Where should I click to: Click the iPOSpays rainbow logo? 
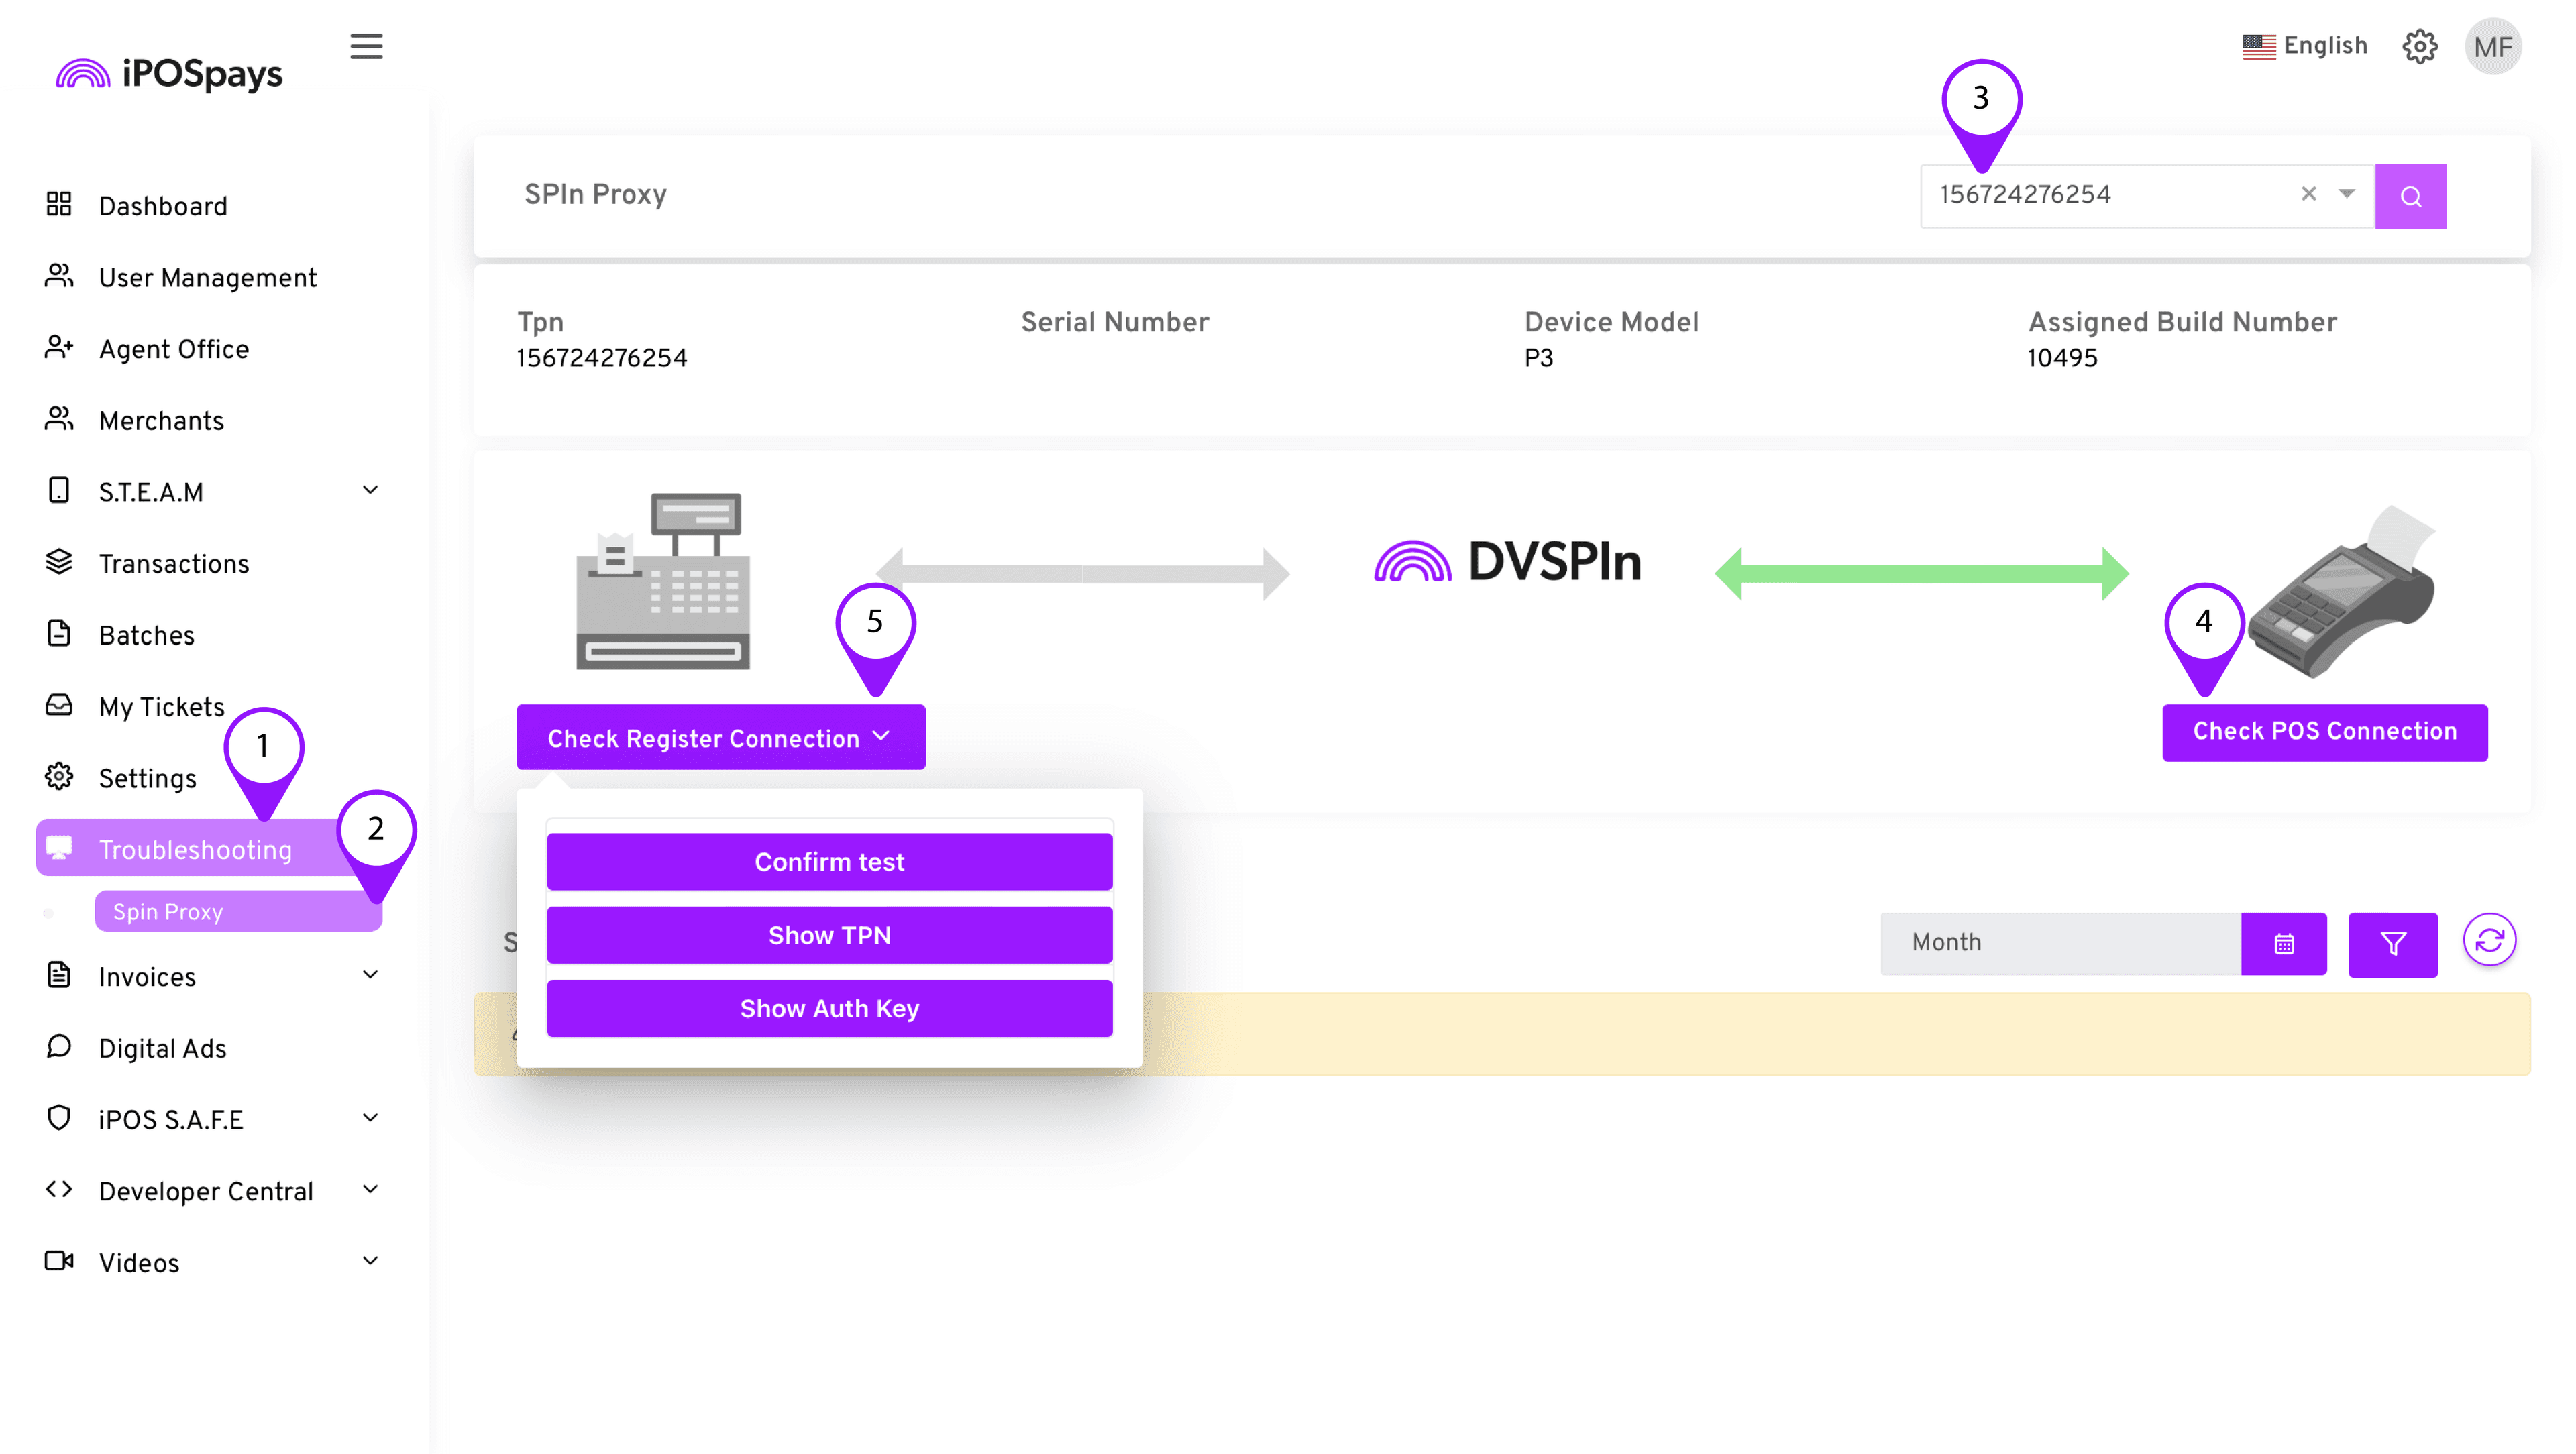[x=83, y=73]
